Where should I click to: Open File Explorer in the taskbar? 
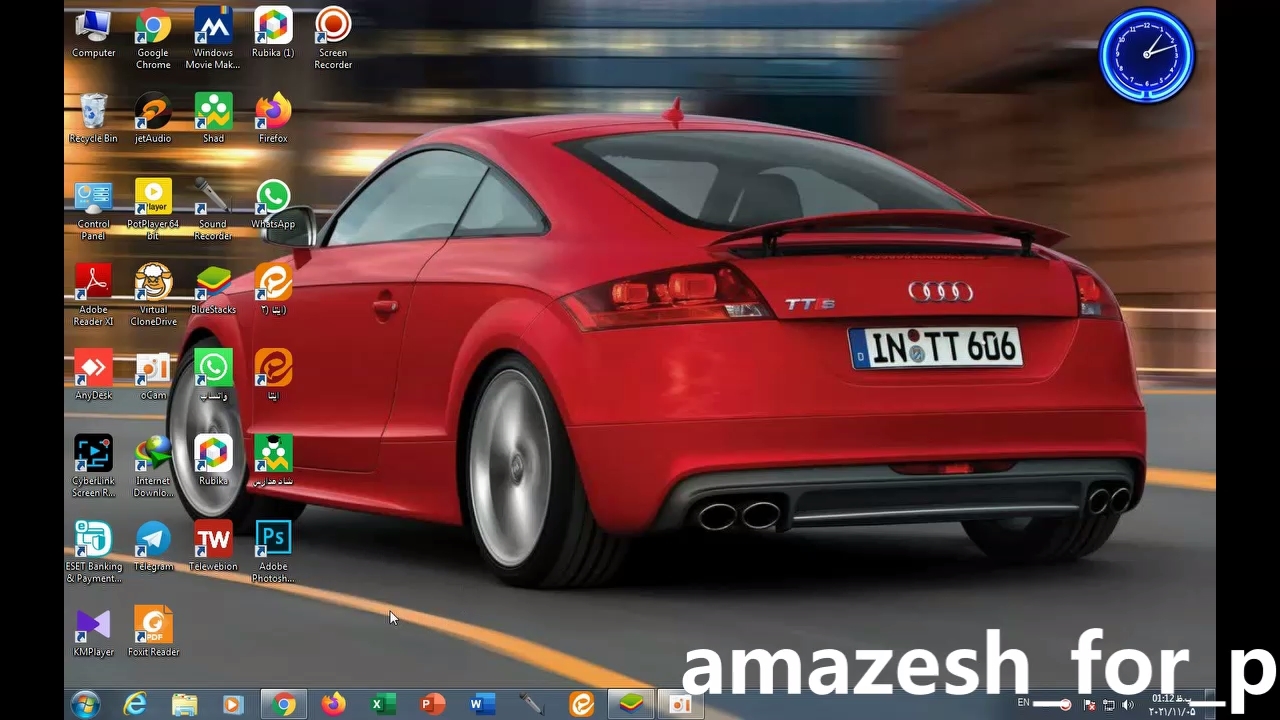(184, 705)
